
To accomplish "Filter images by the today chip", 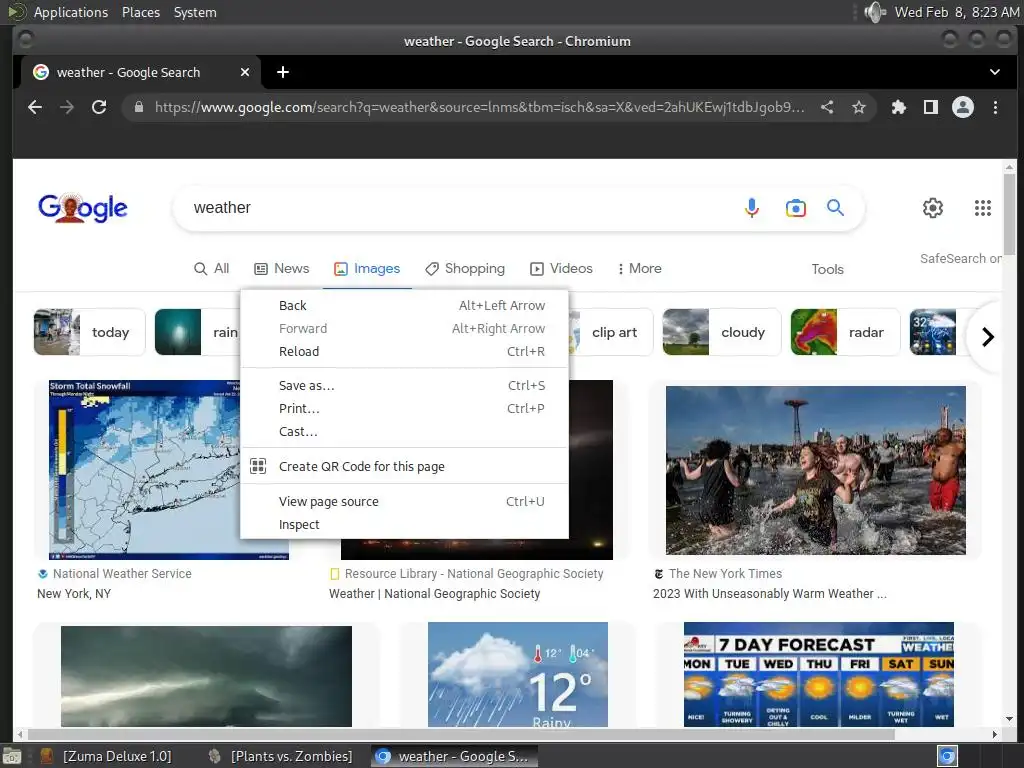I will tap(89, 332).
